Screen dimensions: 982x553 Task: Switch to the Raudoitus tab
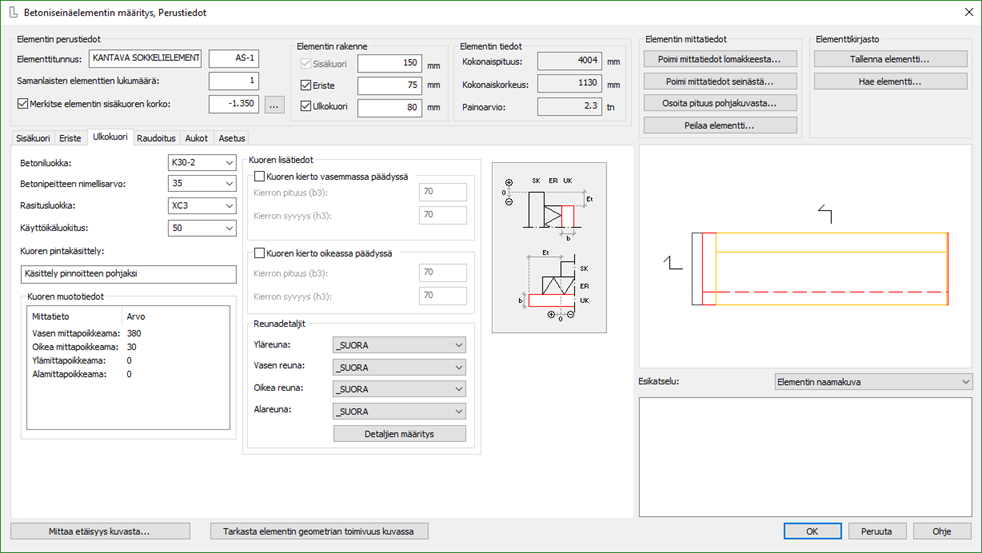pos(156,138)
